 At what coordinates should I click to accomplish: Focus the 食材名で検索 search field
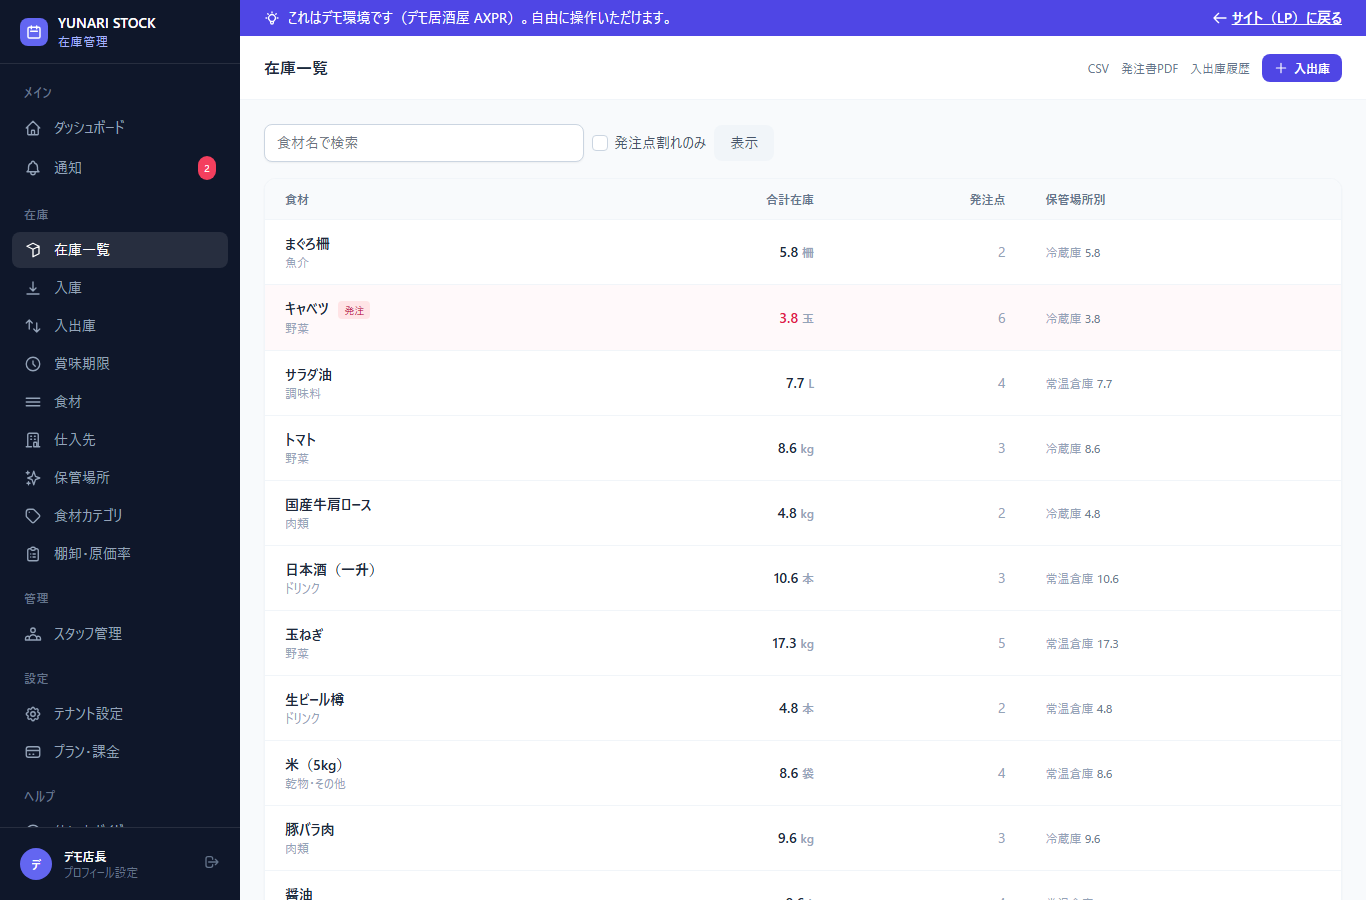coord(424,143)
